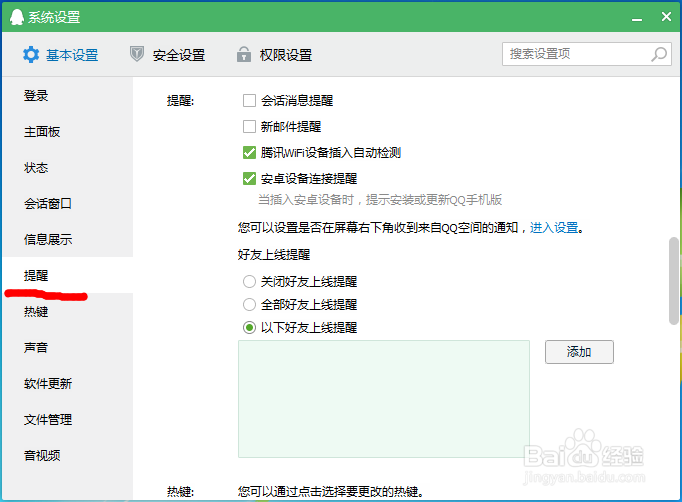Click the gear icon beside 基本设置
The height and width of the screenshot is (502, 682).
point(31,55)
